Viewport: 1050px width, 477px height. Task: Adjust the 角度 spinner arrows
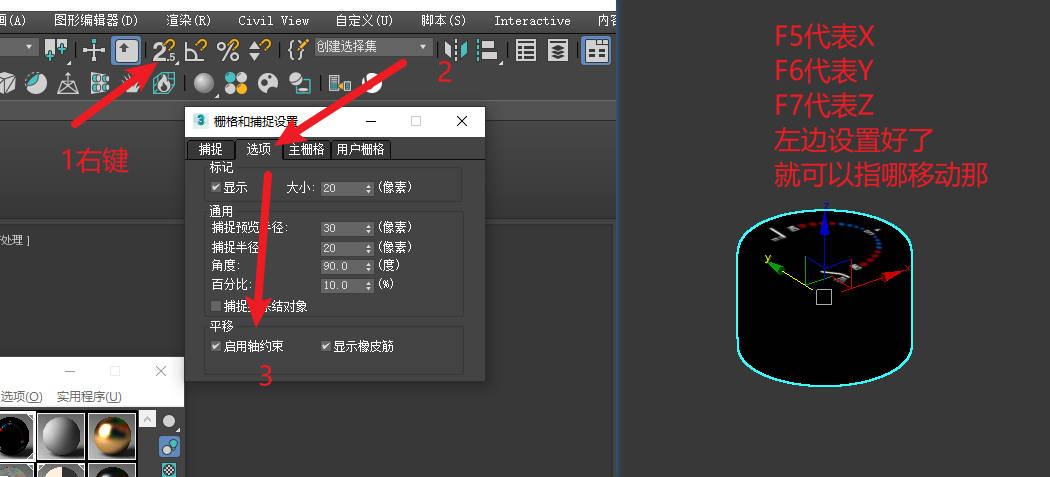tap(368, 267)
